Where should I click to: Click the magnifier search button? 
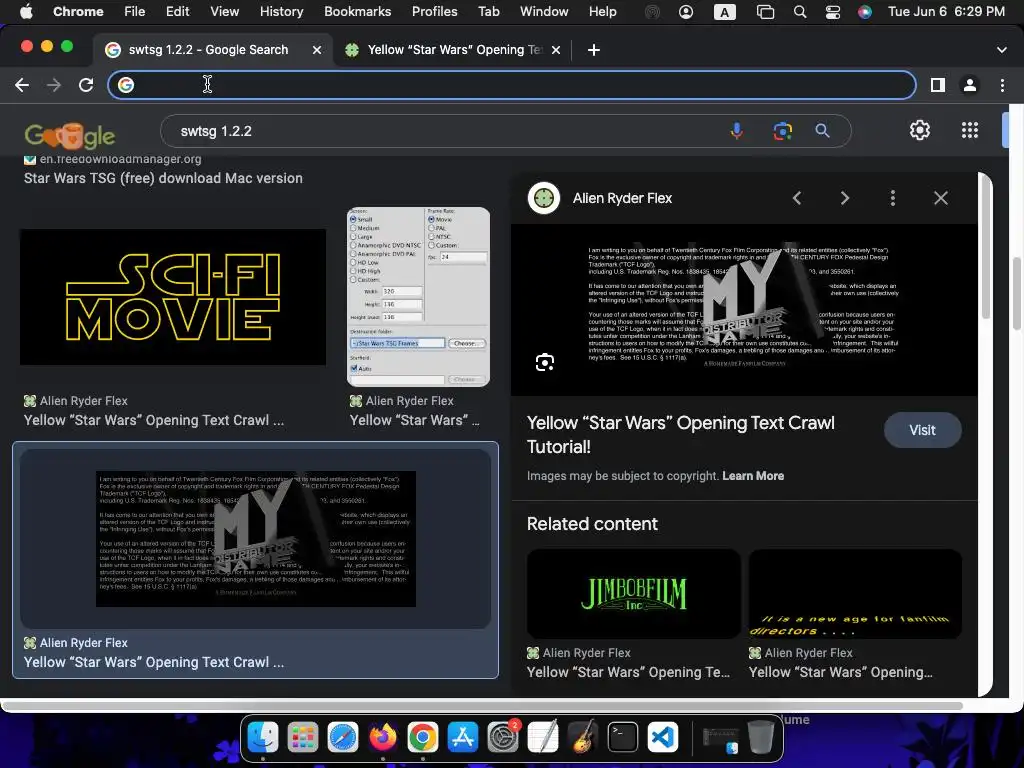822,131
